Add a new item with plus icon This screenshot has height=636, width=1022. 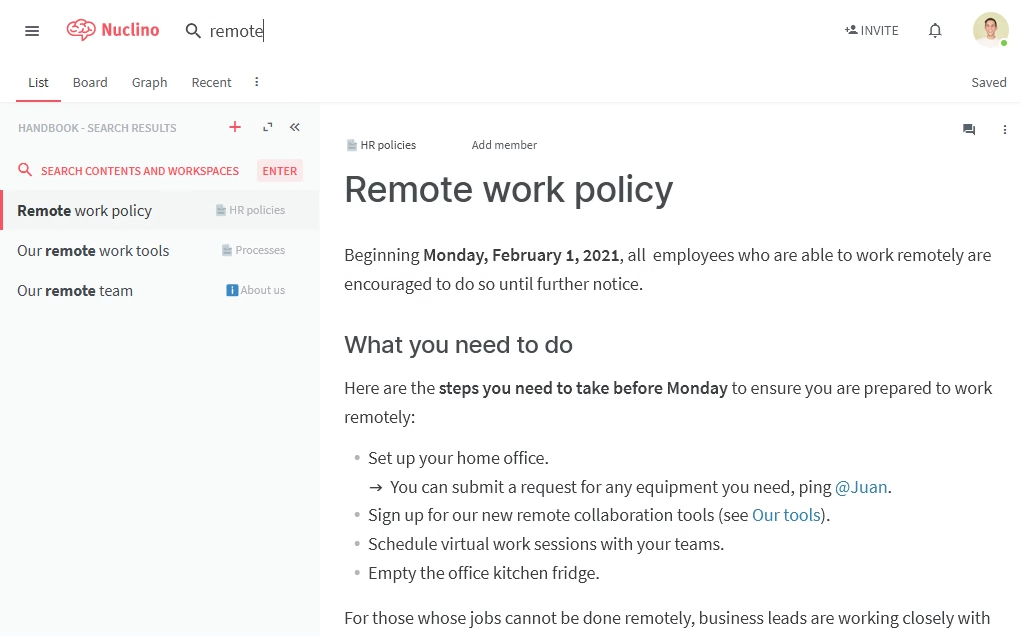point(235,127)
